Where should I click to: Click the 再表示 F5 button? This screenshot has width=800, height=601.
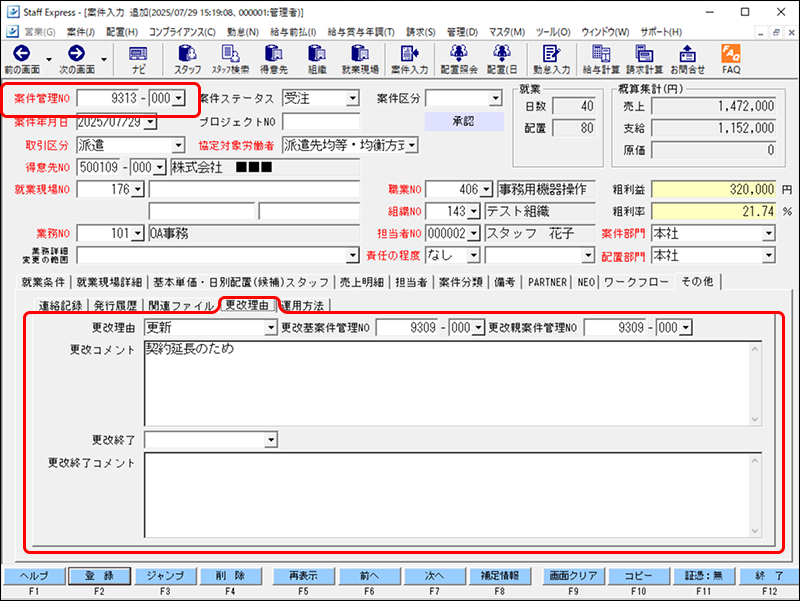click(x=304, y=575)
